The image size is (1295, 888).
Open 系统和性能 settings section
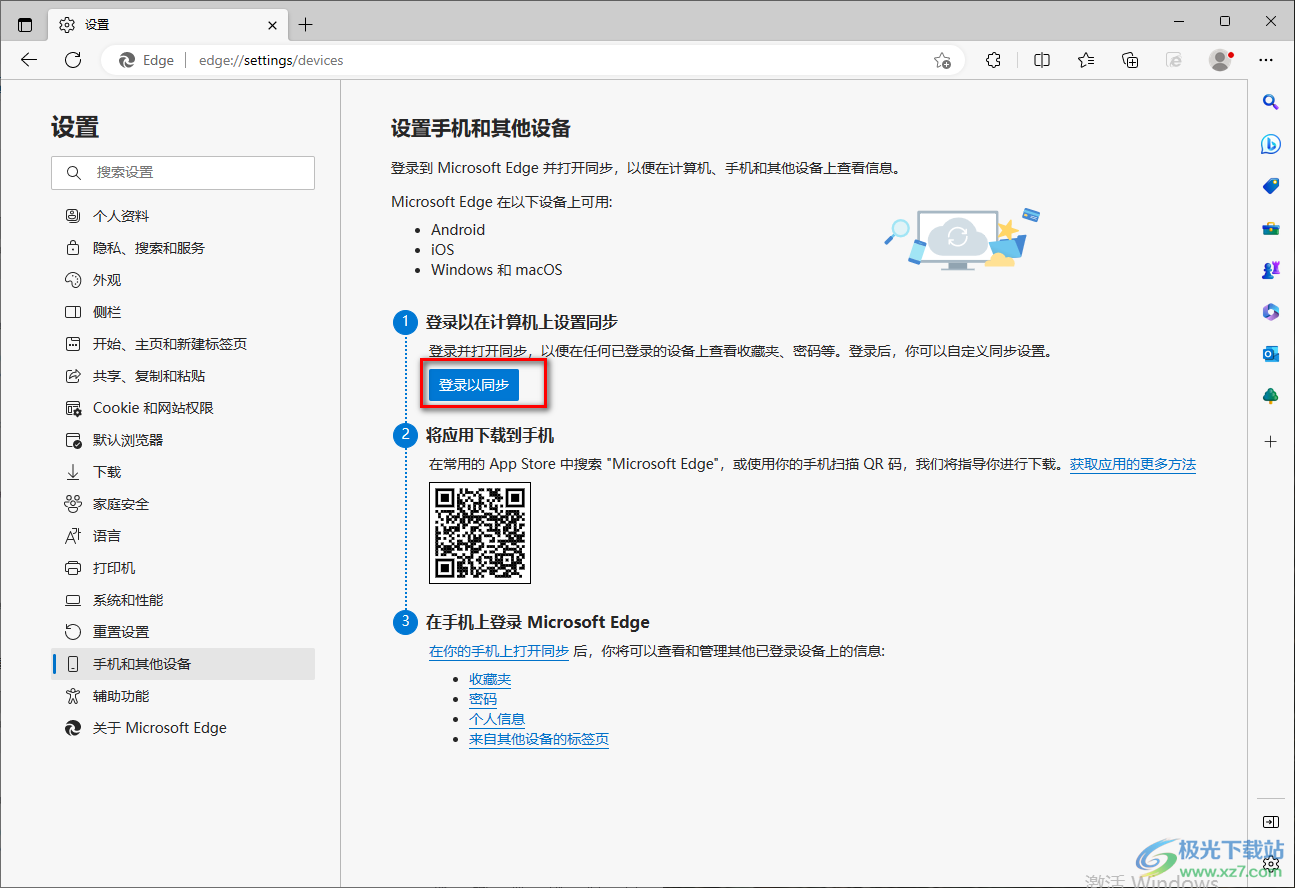point(183,600)
